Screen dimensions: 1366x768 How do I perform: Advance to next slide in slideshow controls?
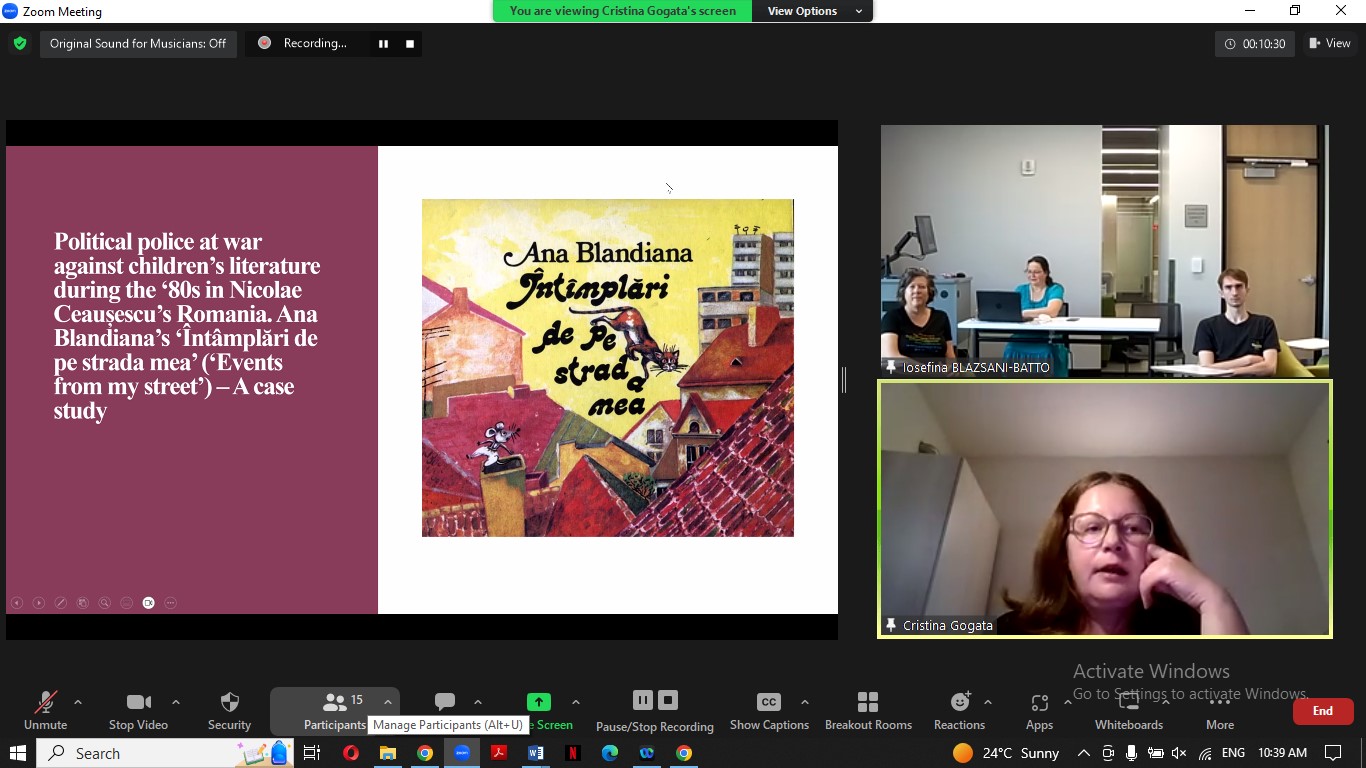[39, 603]
